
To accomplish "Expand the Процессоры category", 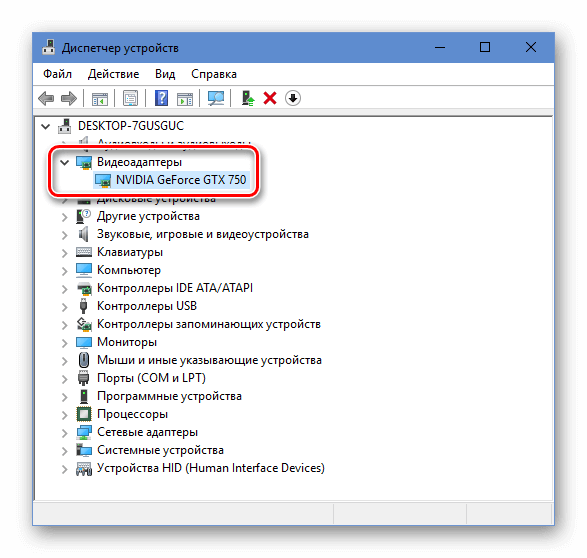I will 65,415.
